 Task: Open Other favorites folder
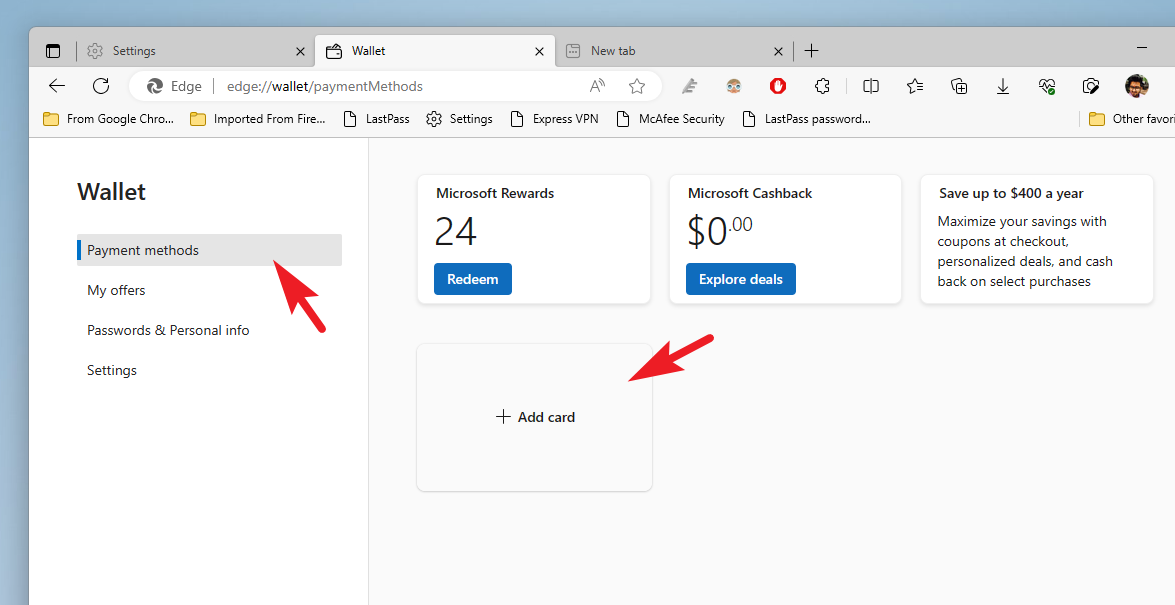click(x=1131, y=118)
